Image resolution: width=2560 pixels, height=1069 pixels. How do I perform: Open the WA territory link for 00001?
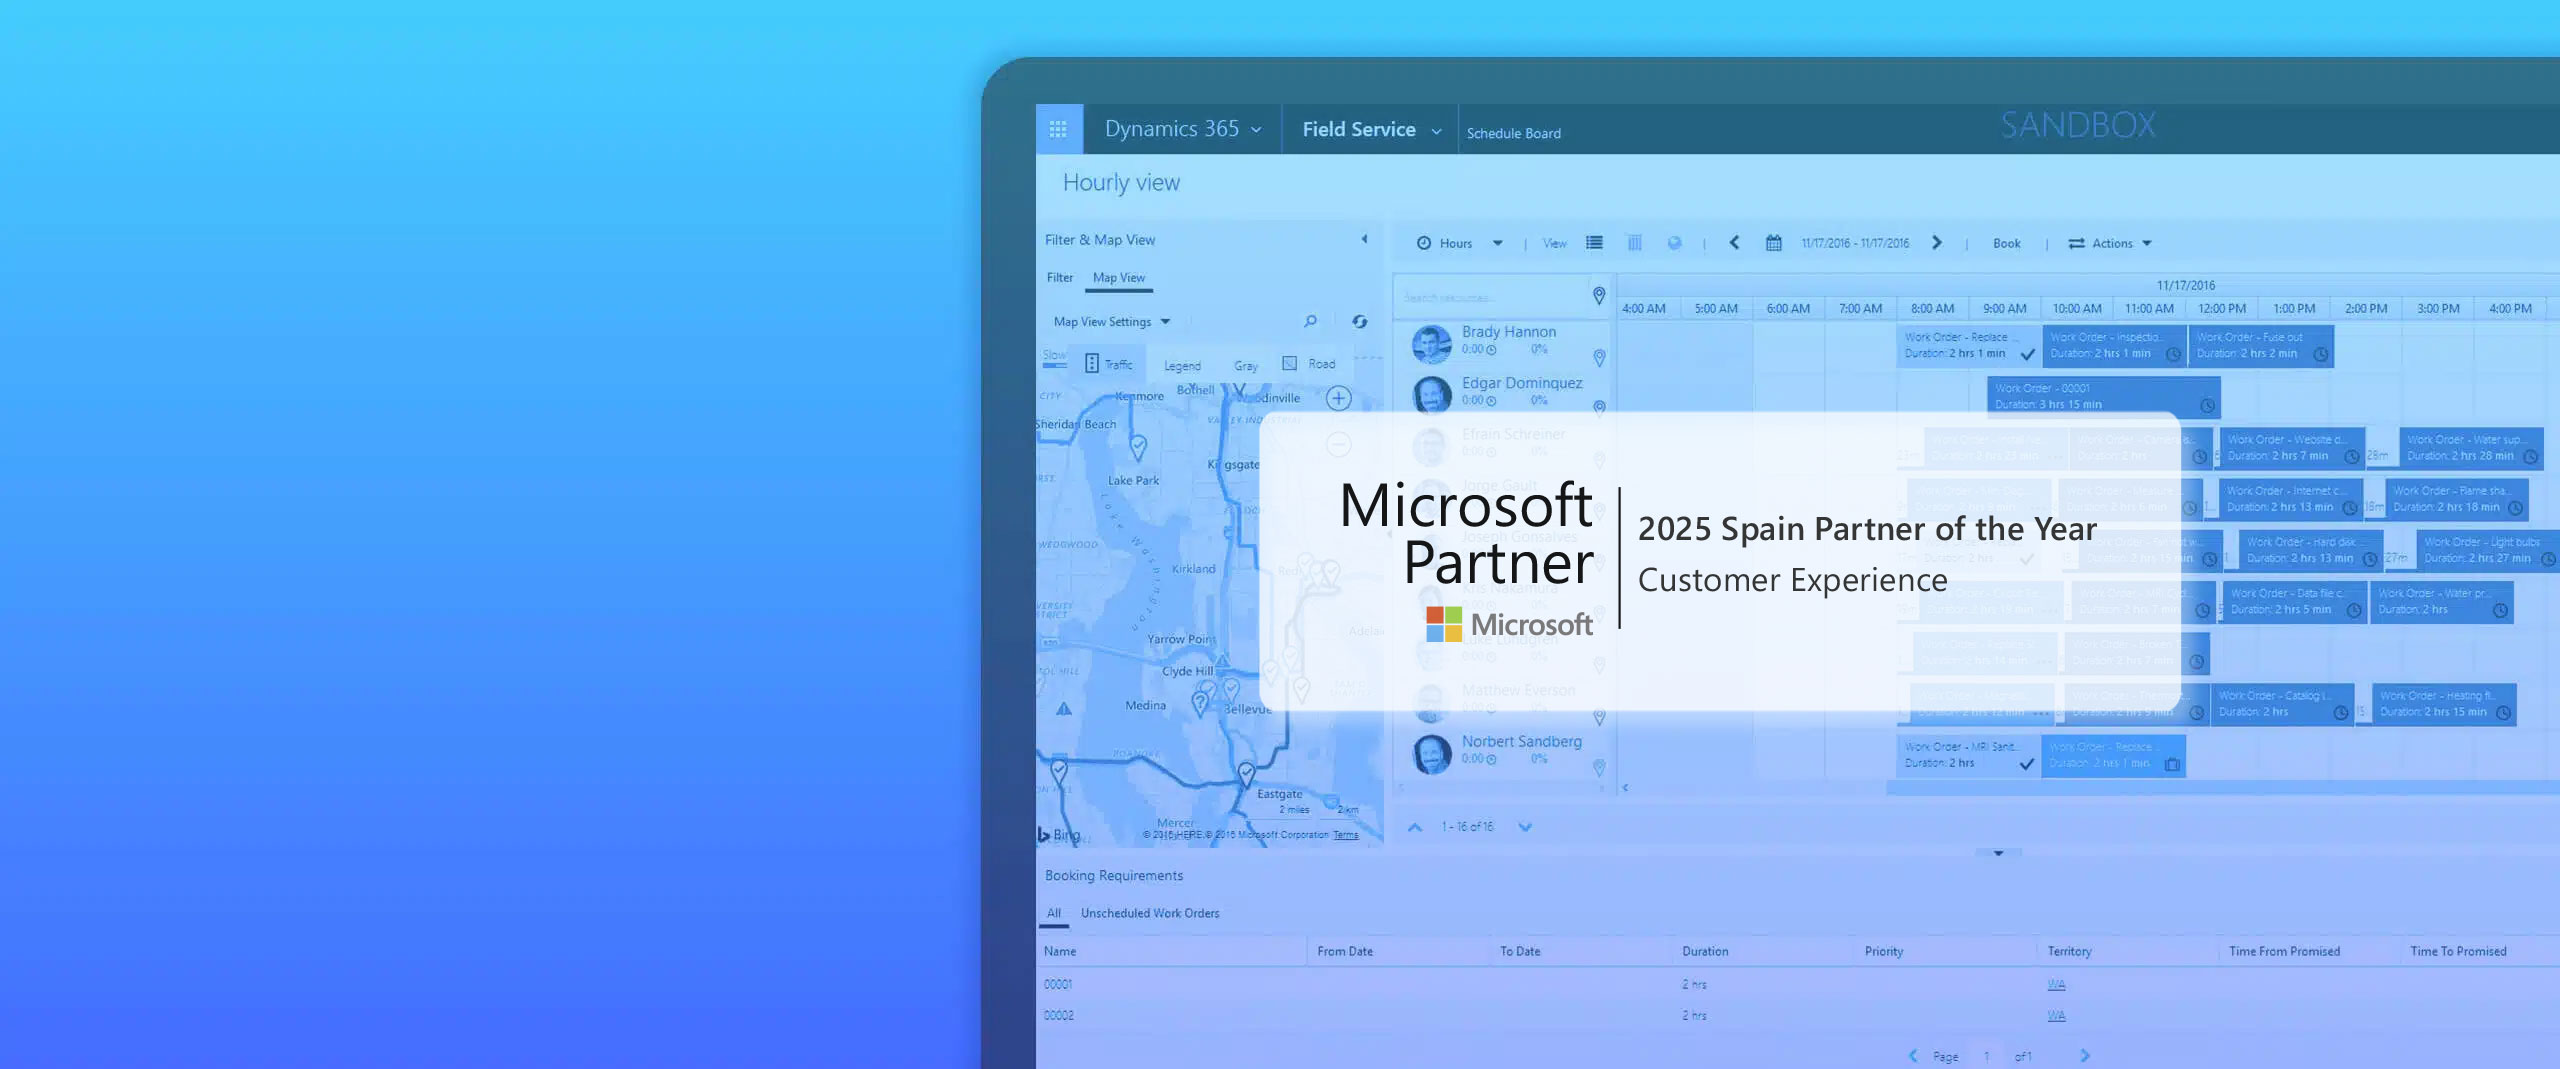click(2056, 985)
